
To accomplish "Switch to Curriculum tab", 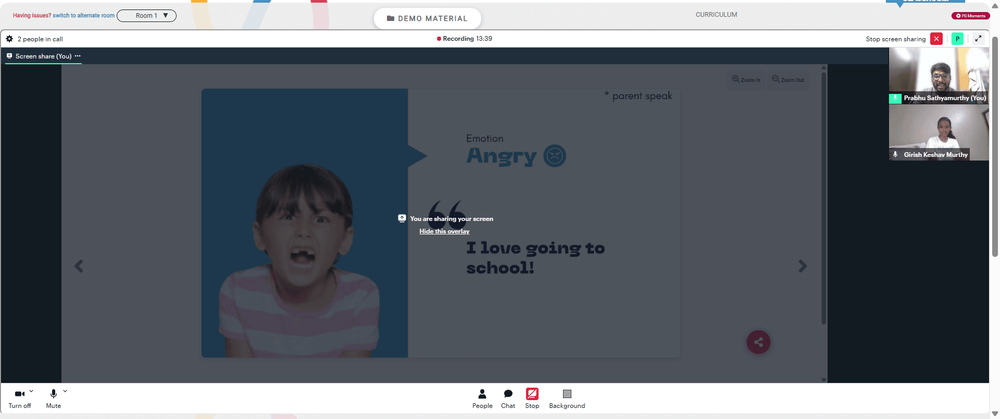I will (716, 15).
